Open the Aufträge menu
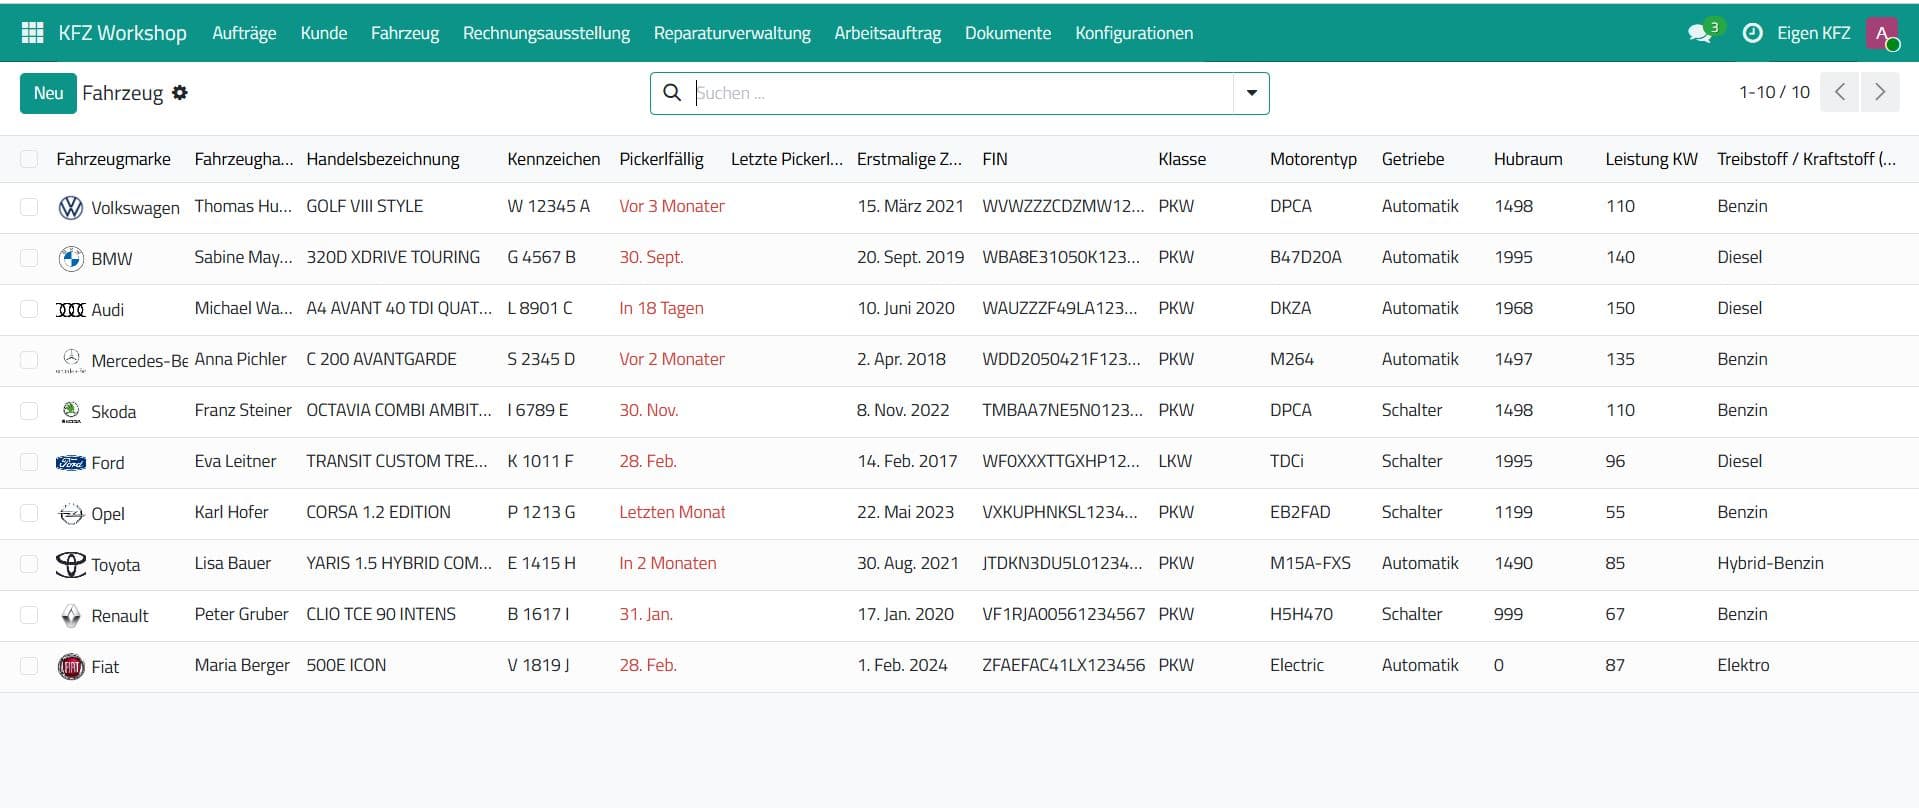The width and height of the screenshot is (1919, 808). tap(244, 33)
